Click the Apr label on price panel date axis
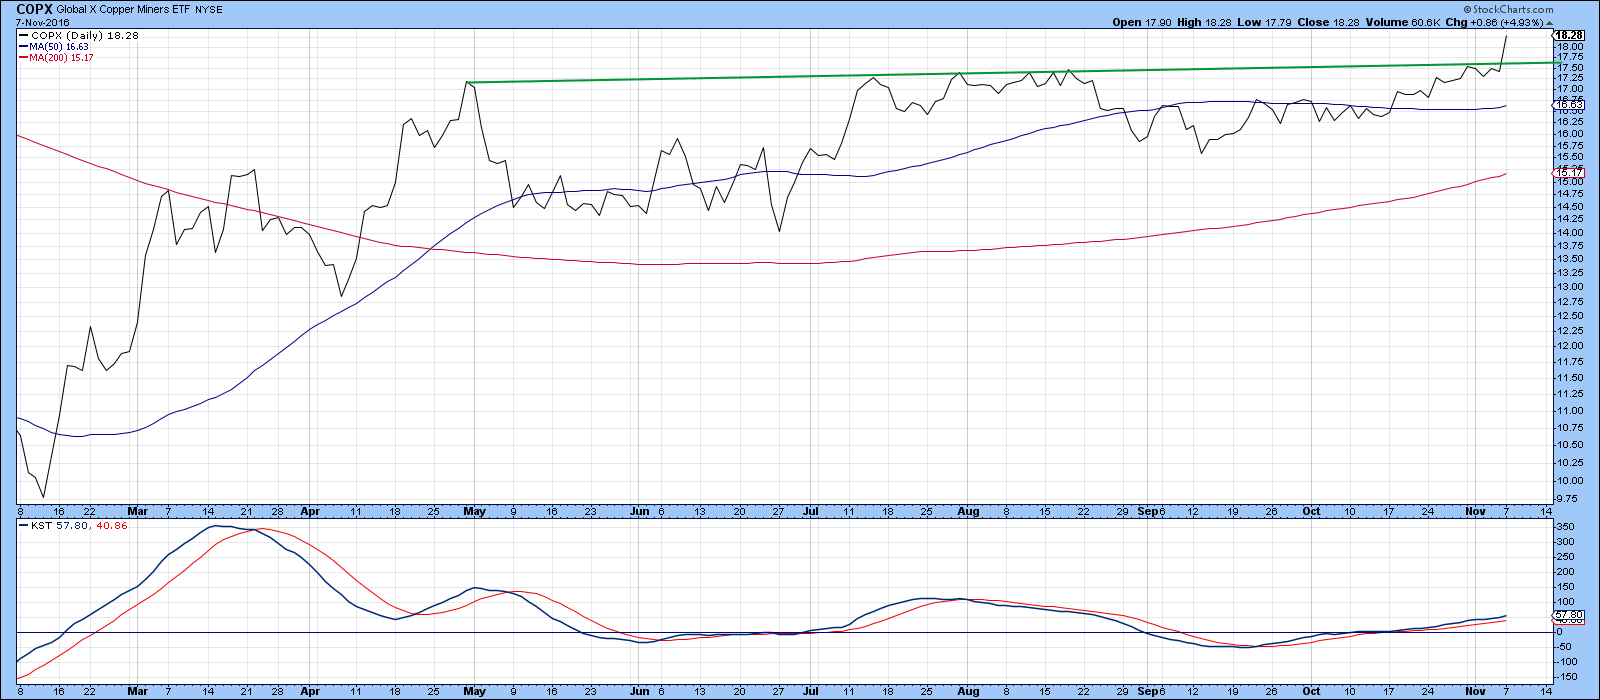This screenshot has height=700, width=1600. pos(309,511)
